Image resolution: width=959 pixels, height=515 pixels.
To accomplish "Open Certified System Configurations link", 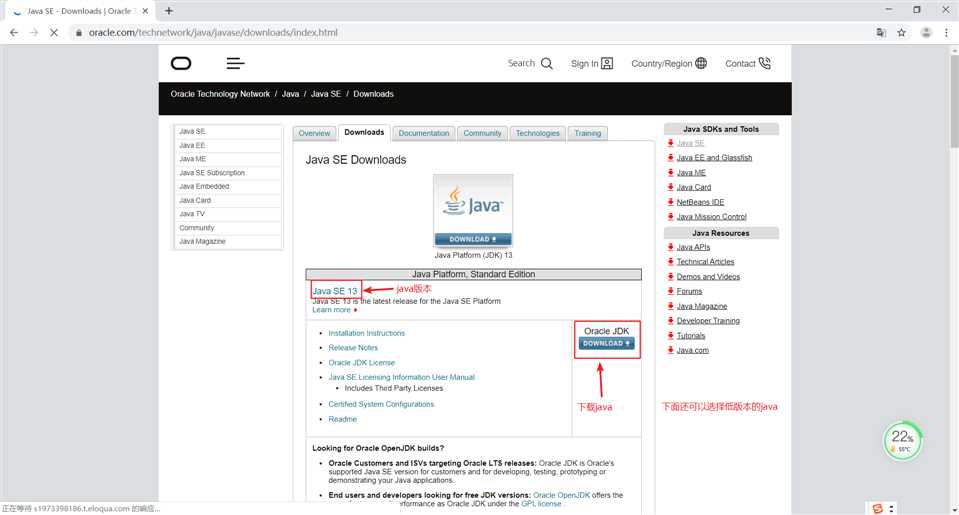I will pos(381,404).
